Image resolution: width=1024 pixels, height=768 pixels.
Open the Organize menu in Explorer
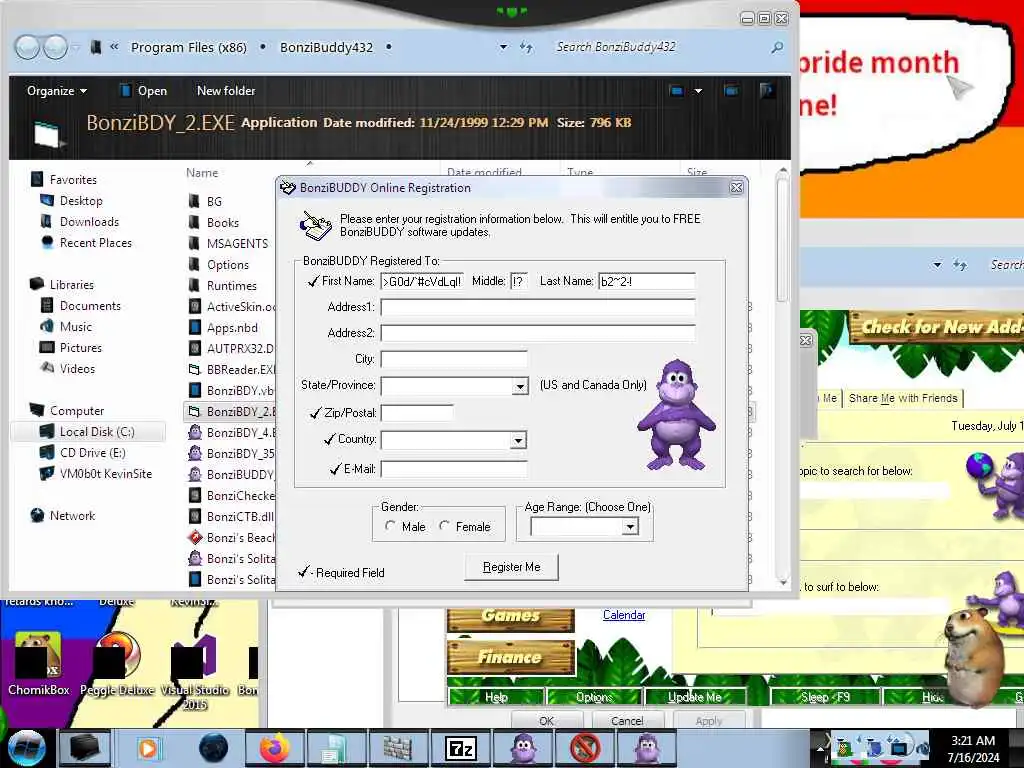click(57, 91)
